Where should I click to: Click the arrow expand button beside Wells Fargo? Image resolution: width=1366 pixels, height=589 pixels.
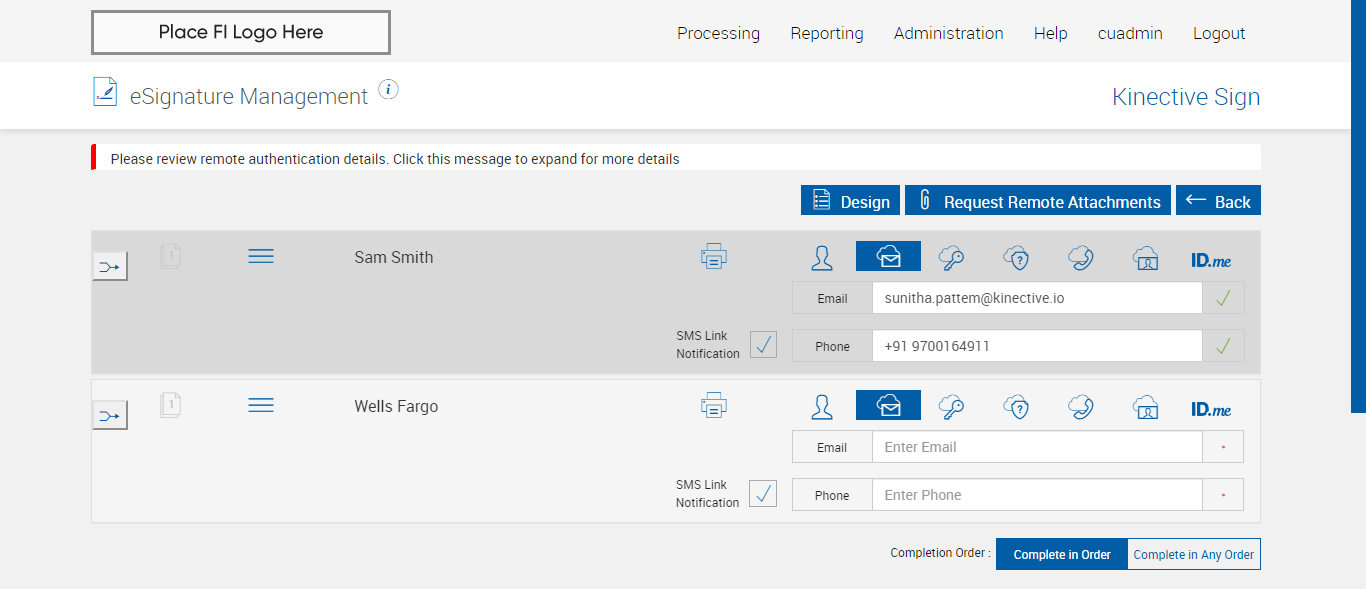[110, 415]
